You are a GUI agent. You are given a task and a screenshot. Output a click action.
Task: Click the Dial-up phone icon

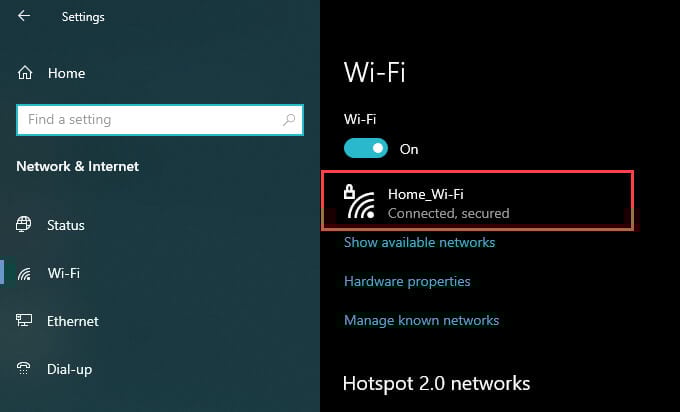pyautogui.click(x=23, y=368)
